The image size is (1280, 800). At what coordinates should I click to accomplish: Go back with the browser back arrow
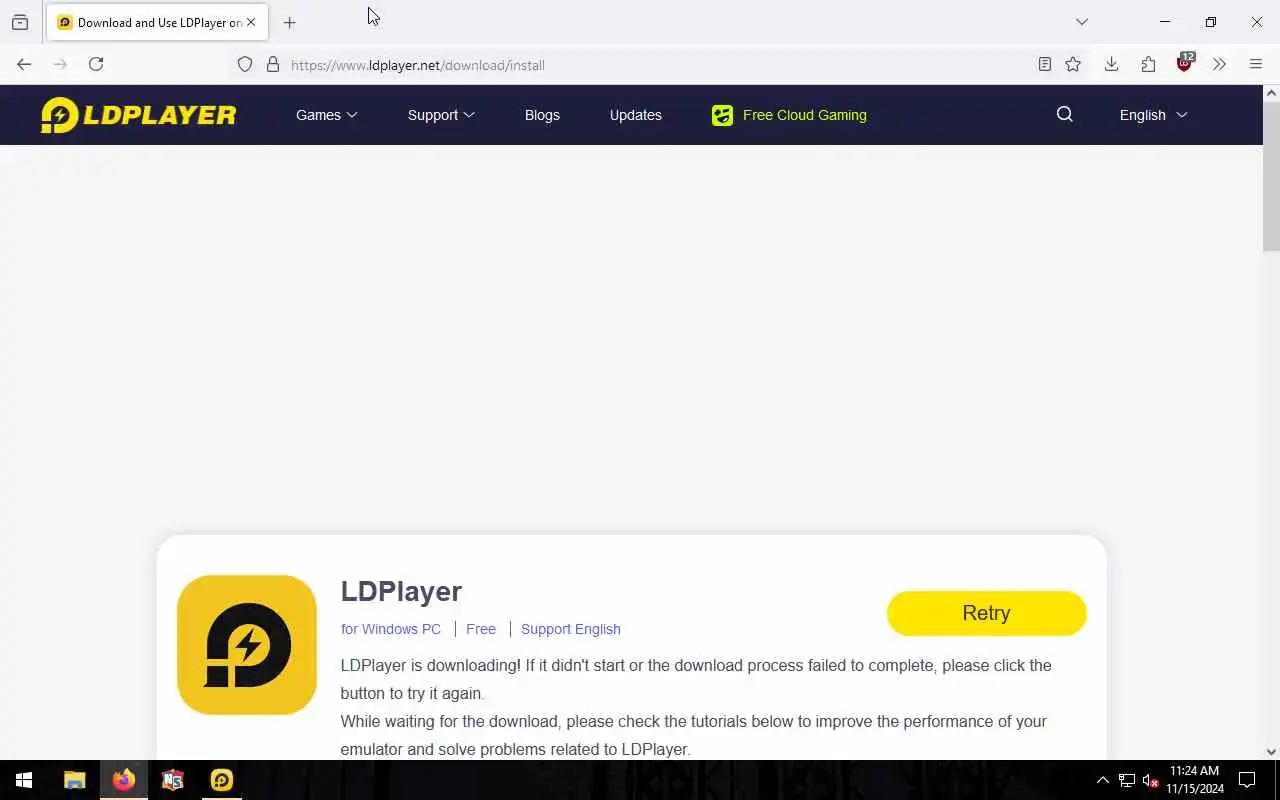(24, 64)
